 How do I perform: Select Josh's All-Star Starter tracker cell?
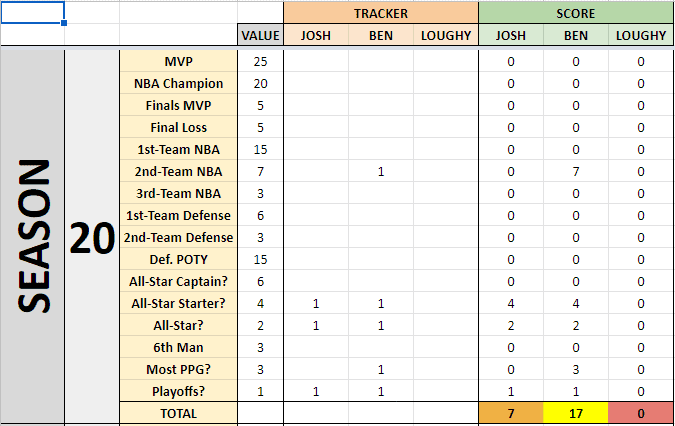click(x=316, y=303)
